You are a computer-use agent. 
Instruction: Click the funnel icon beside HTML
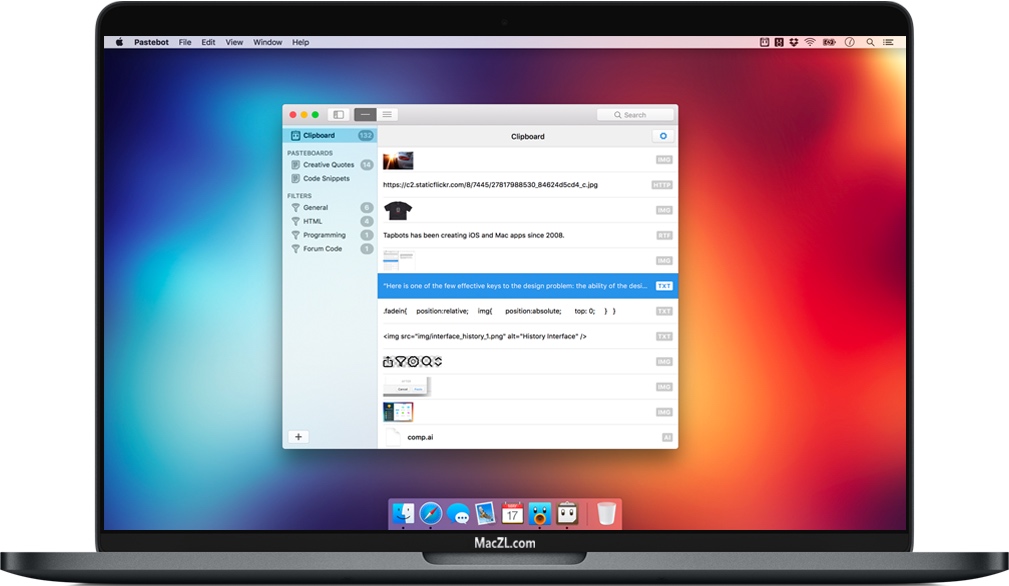(295, 221)
